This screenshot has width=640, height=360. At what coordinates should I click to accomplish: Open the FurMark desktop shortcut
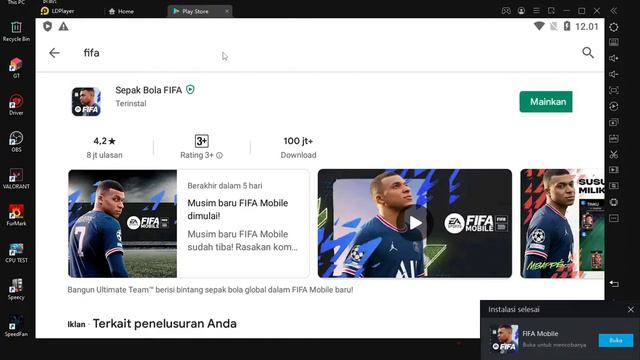(x=16, y=216)
